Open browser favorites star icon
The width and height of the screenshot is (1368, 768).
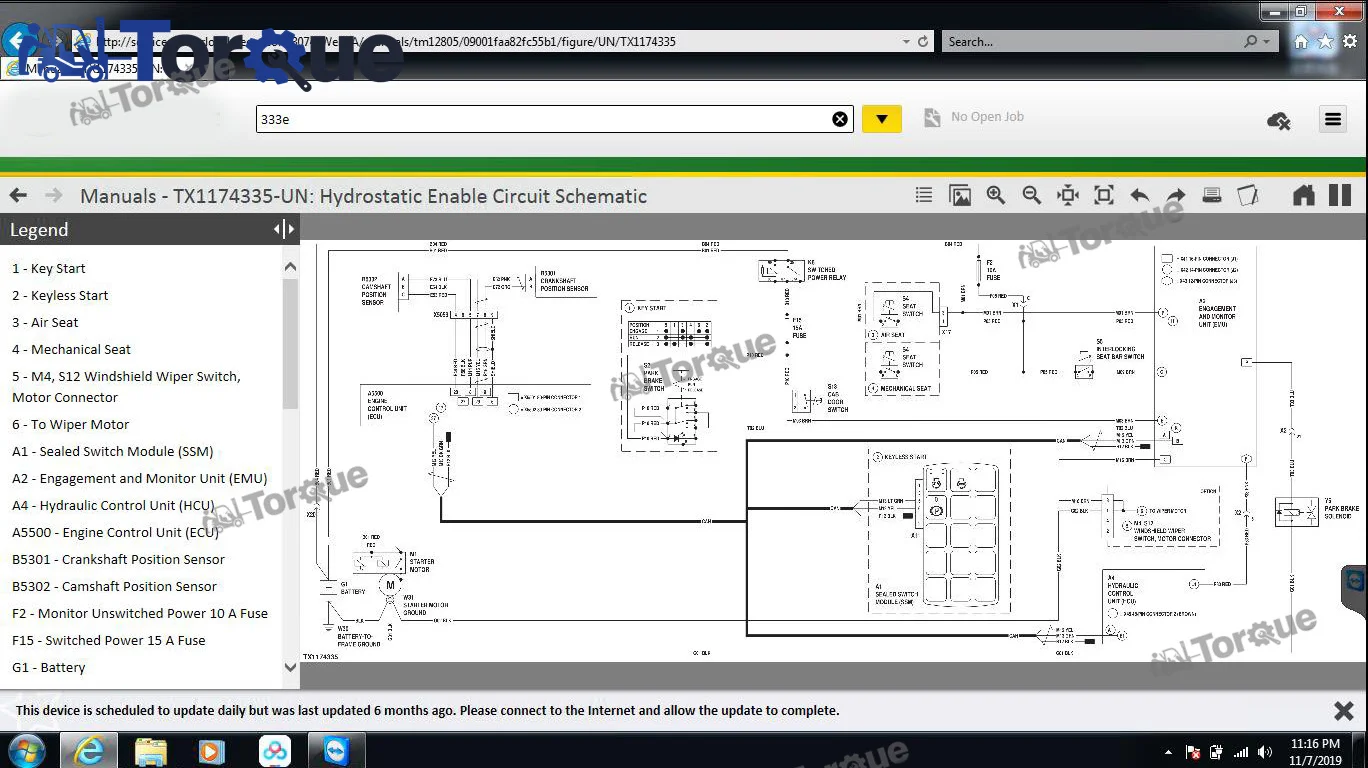pos(1325,42)
